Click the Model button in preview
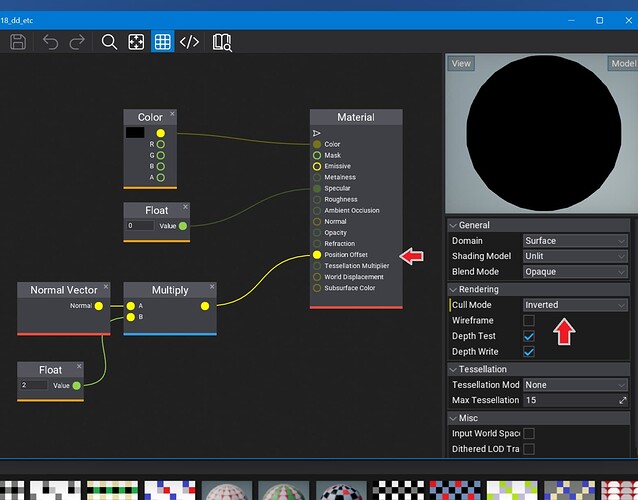This screenshot has height=500, width=638. point(622,63)
